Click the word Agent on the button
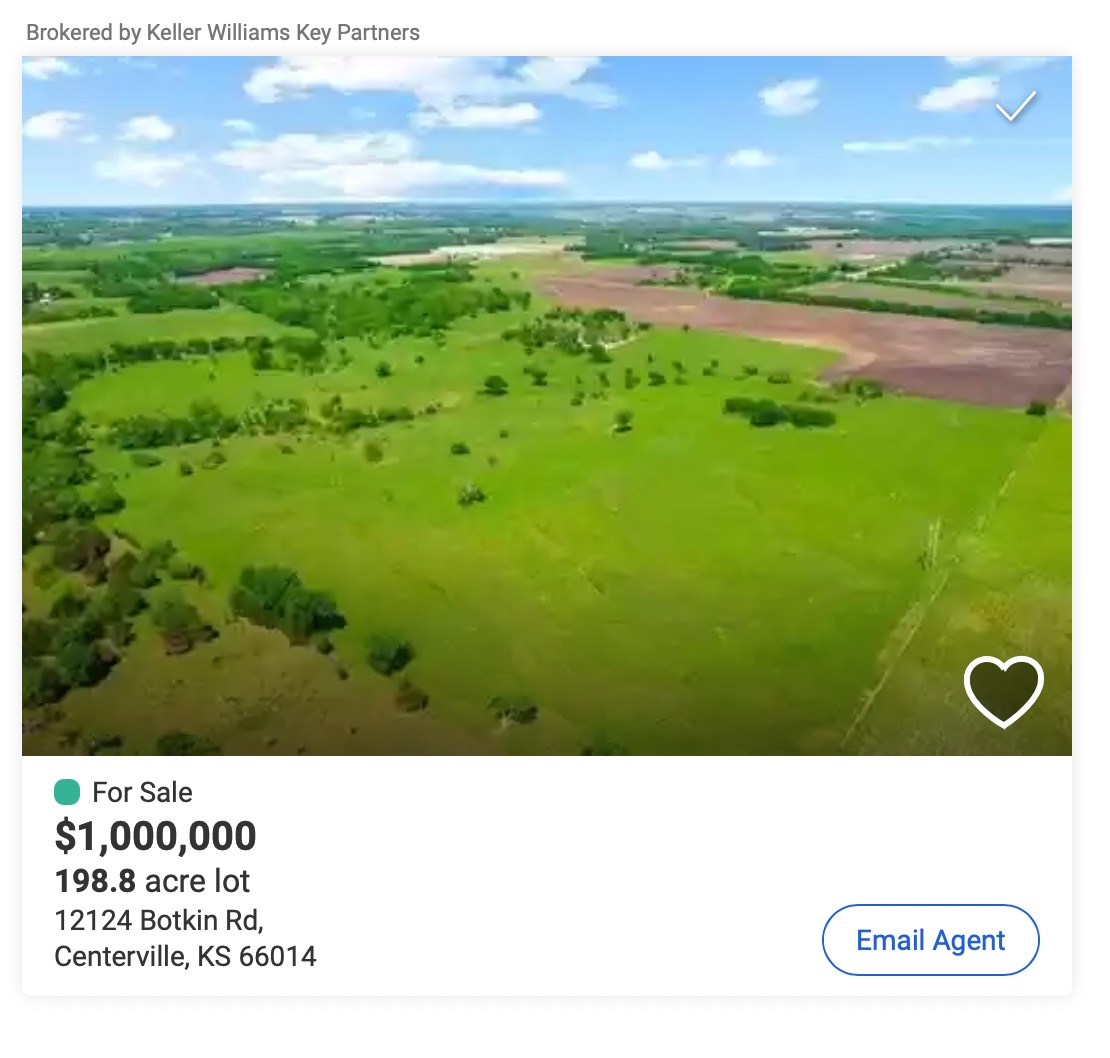 point(969,941)
